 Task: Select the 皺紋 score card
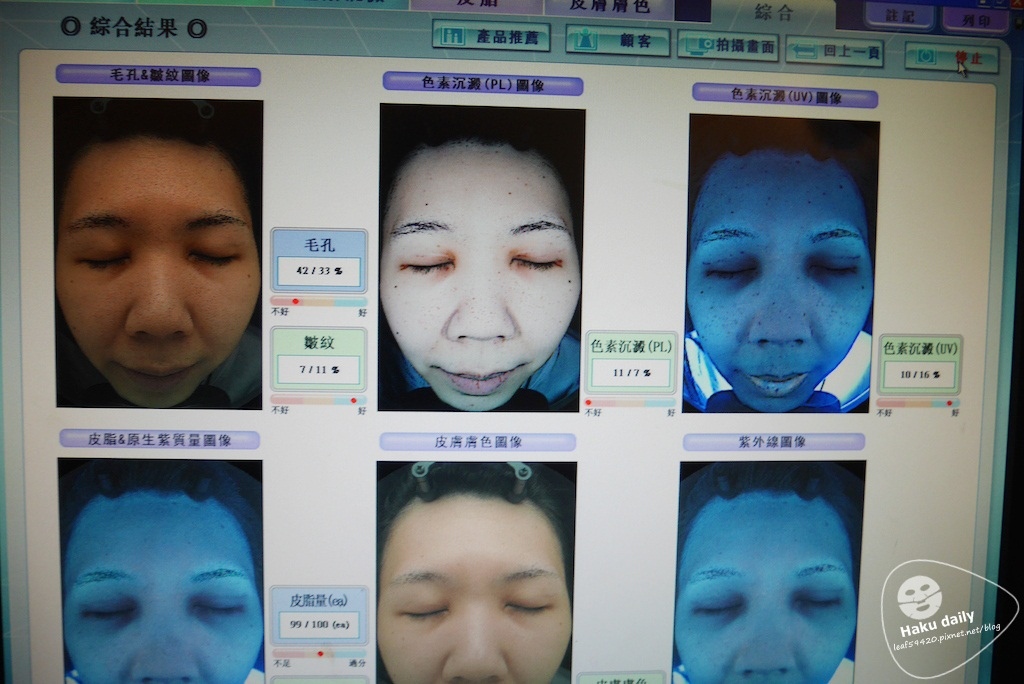click(319, 360)
